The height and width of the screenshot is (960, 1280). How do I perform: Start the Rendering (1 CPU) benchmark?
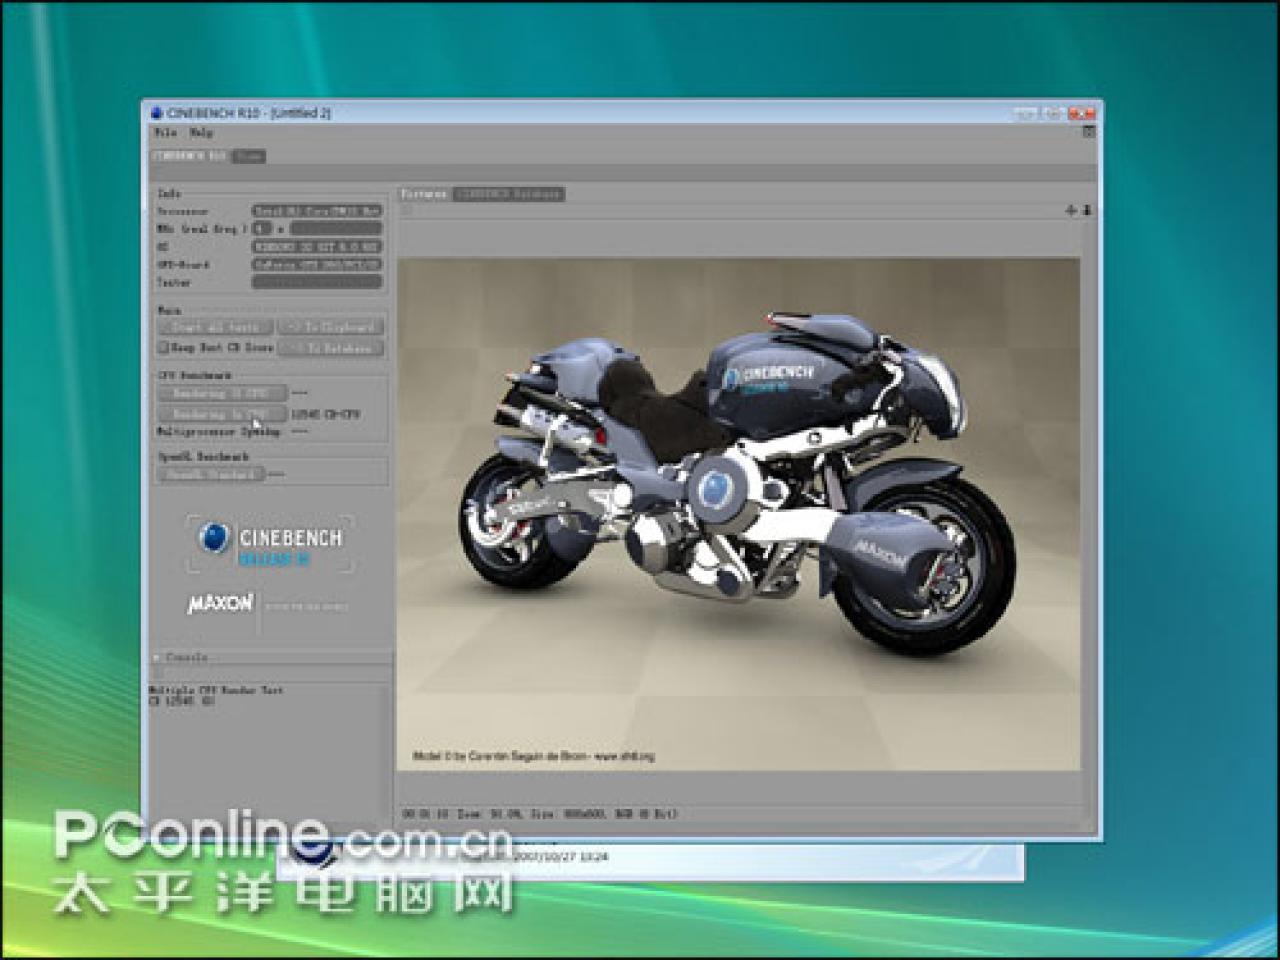pyautogui.click(x=222, y=394)
